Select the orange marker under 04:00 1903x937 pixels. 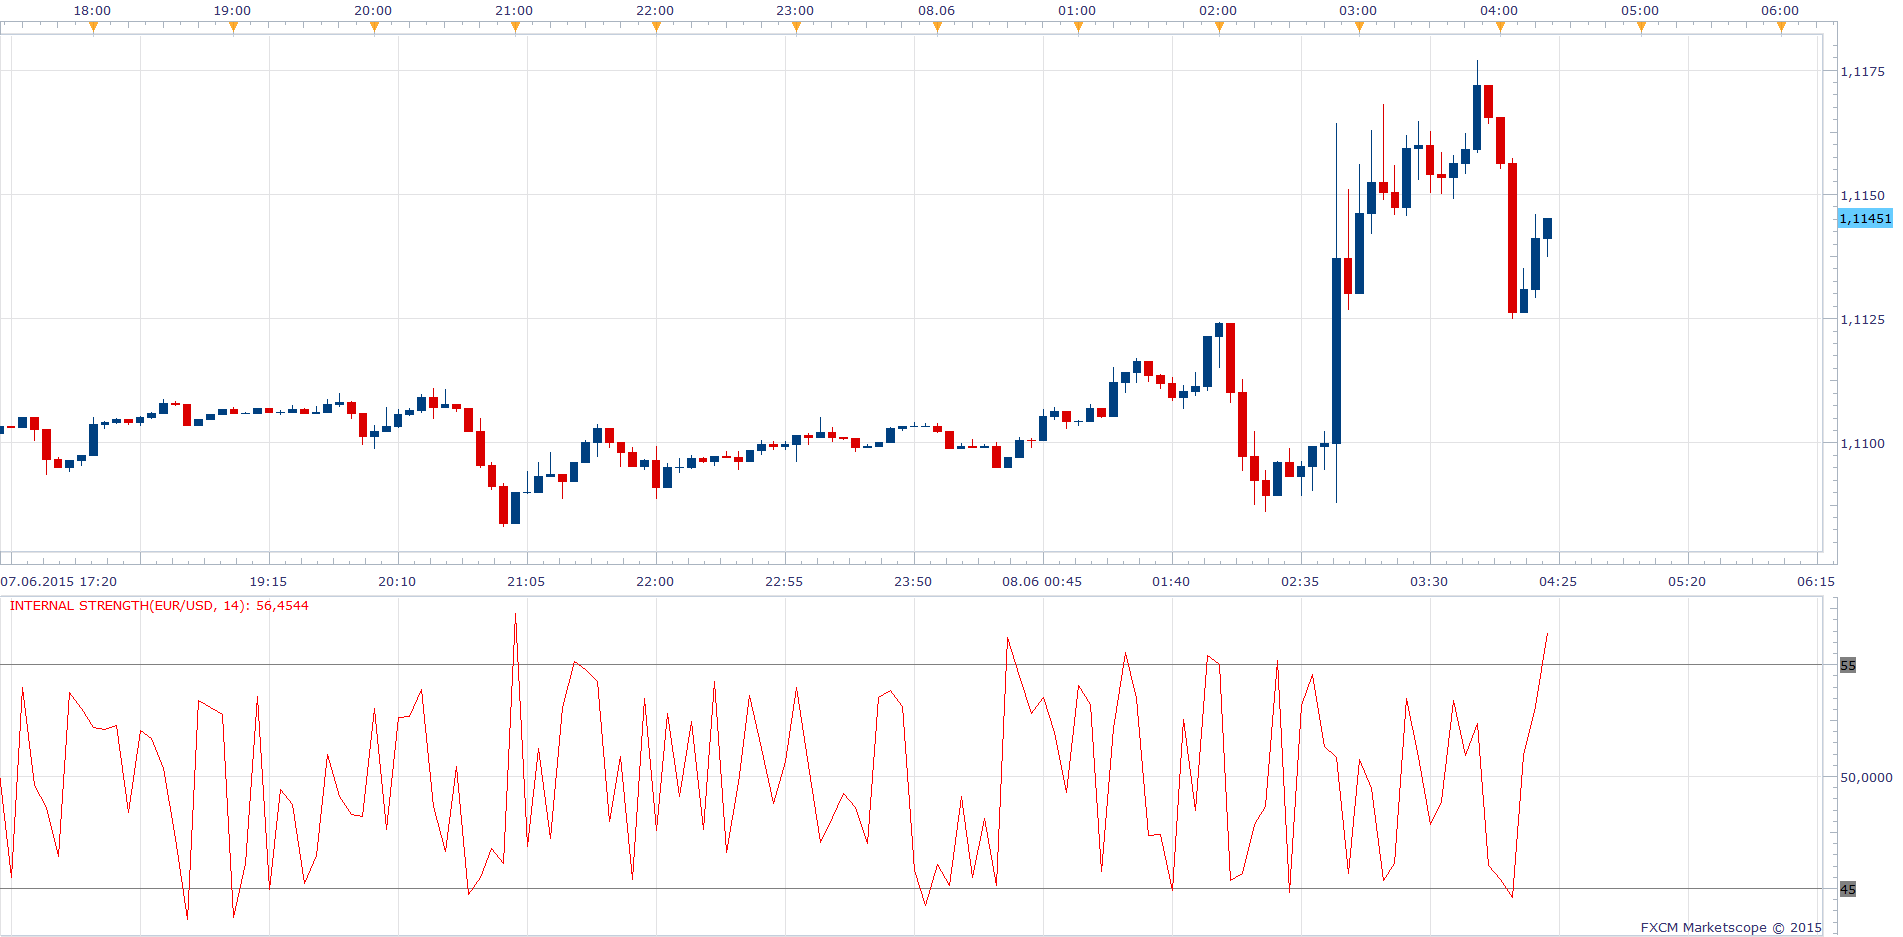(x=1500, y=27)
